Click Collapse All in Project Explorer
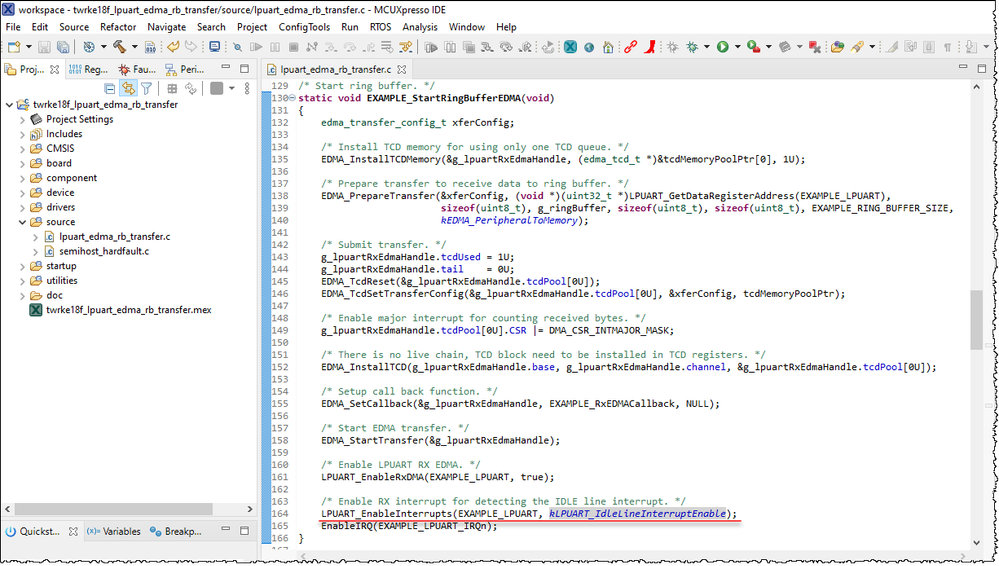This screenshot has height=566, width=999. (x=110, y=89)
